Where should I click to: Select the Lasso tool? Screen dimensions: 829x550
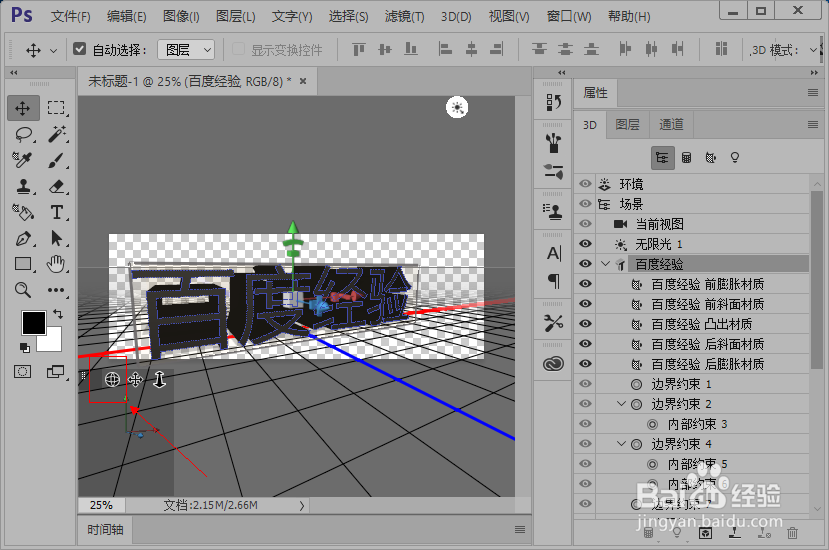tap(23, 134)
